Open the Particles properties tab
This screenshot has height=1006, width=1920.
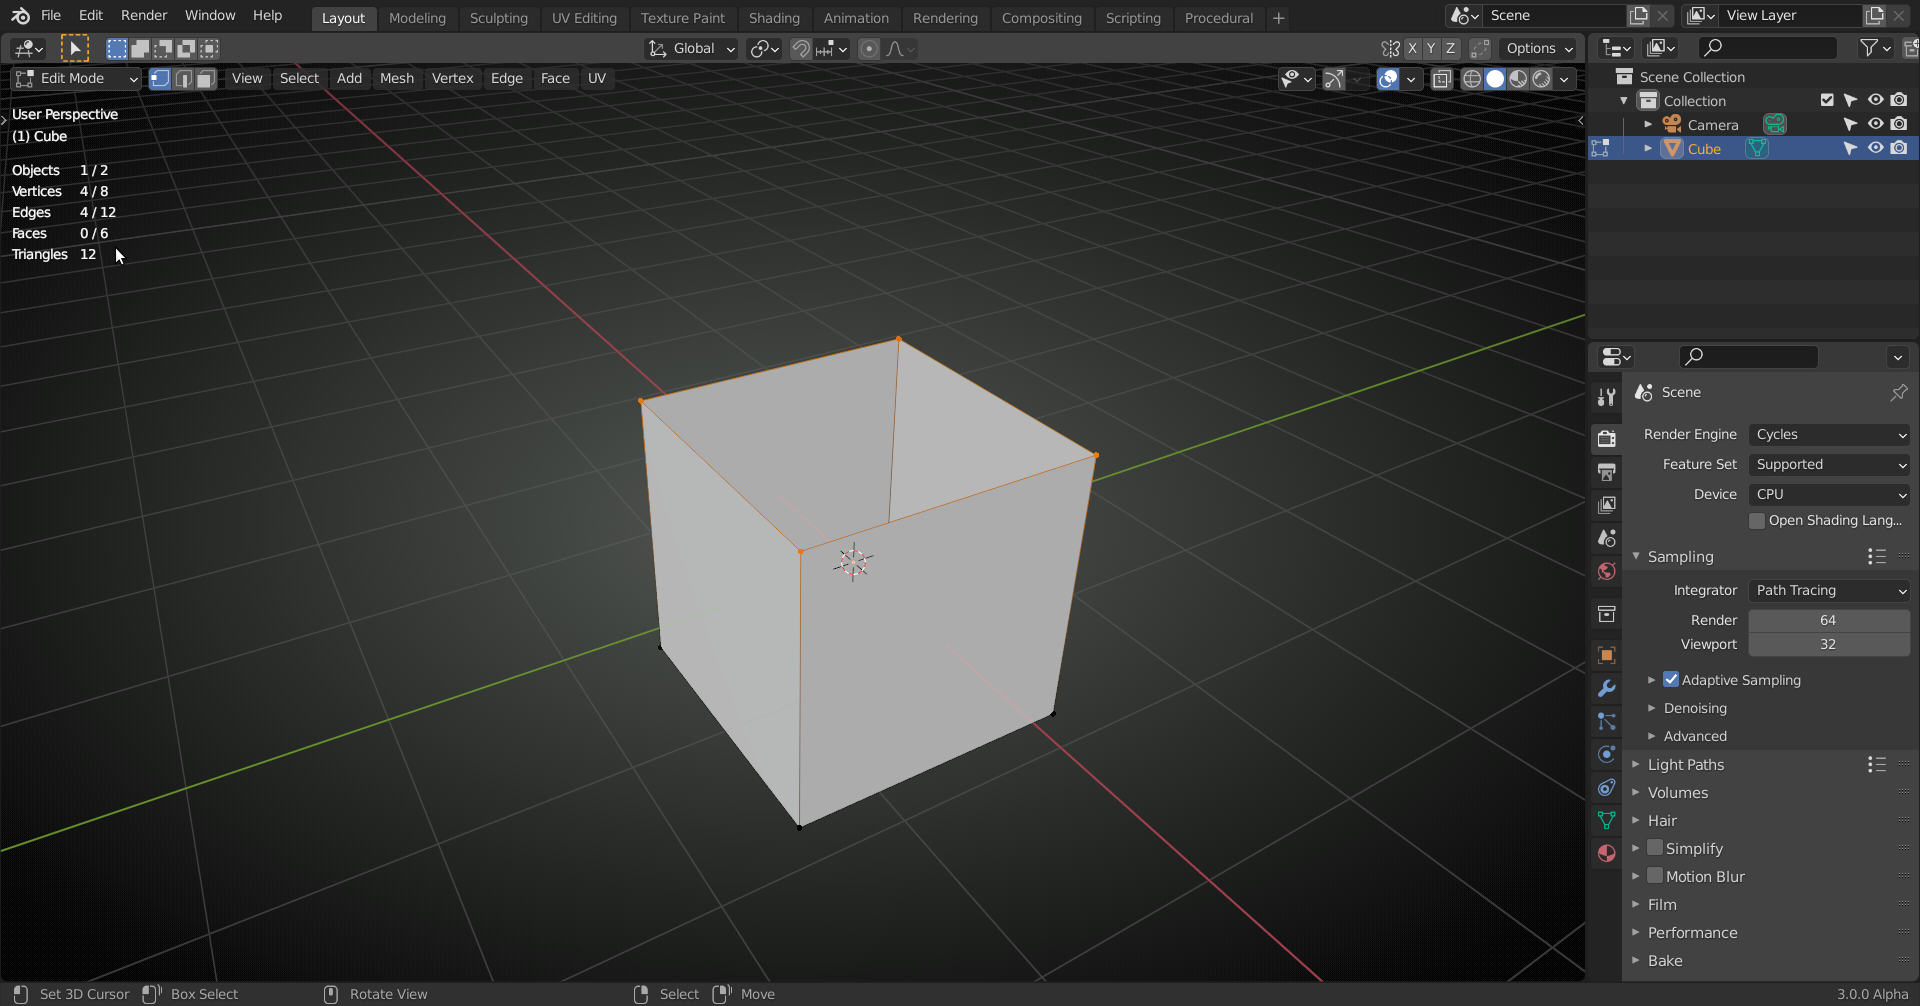coord(1607,721)
